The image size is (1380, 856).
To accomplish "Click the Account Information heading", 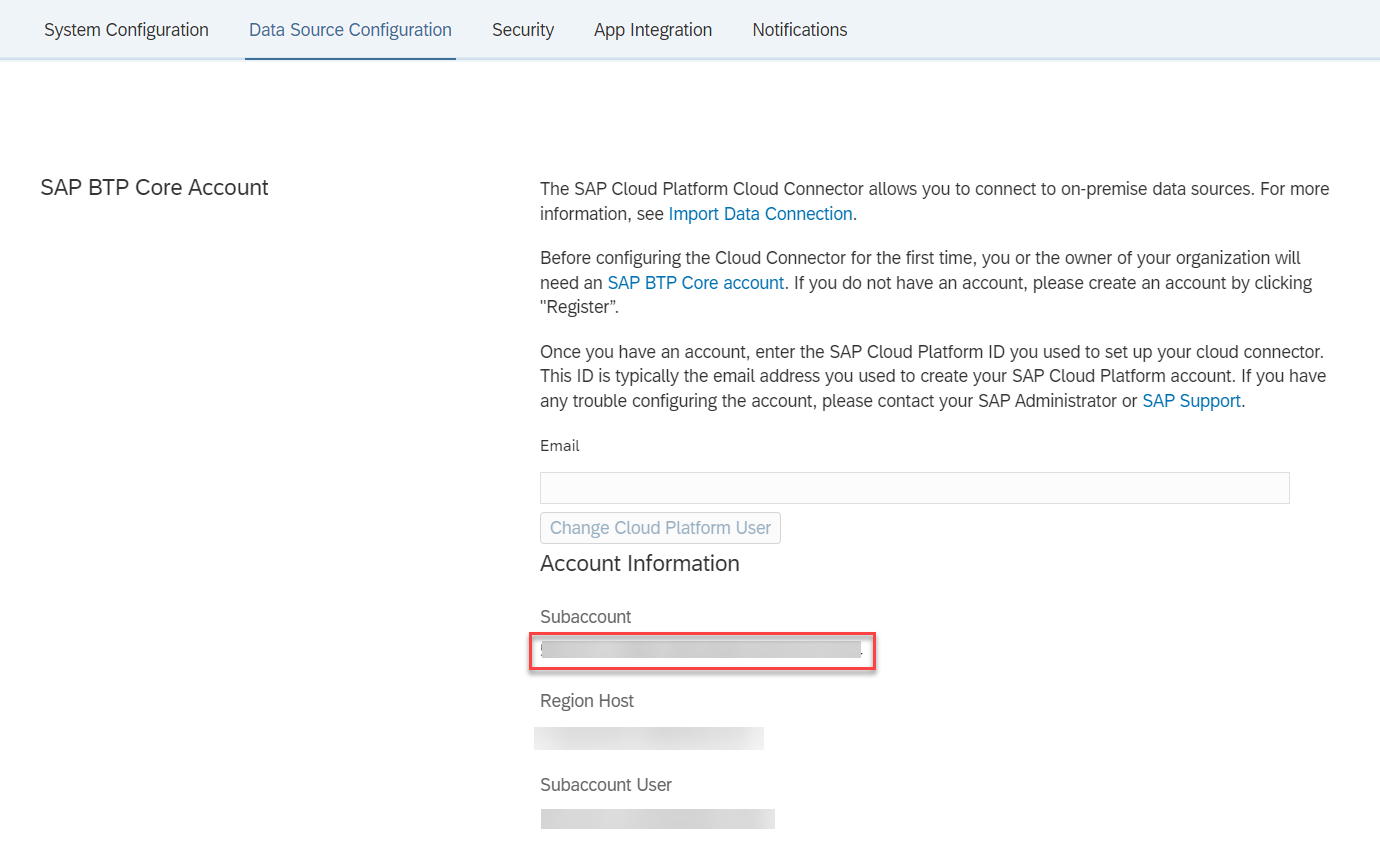I will click(x=640, y=564).
